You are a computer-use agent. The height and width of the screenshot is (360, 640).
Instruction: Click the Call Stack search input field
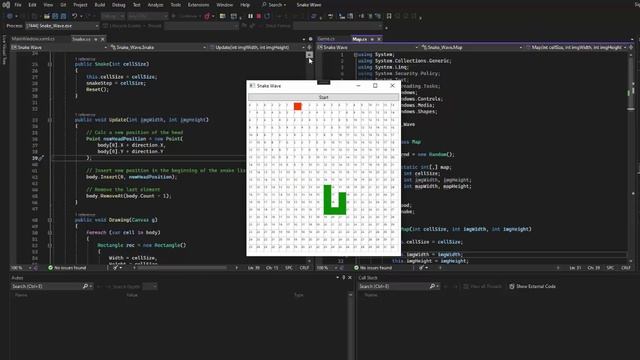pyautogui.click(x=393, y=287)
